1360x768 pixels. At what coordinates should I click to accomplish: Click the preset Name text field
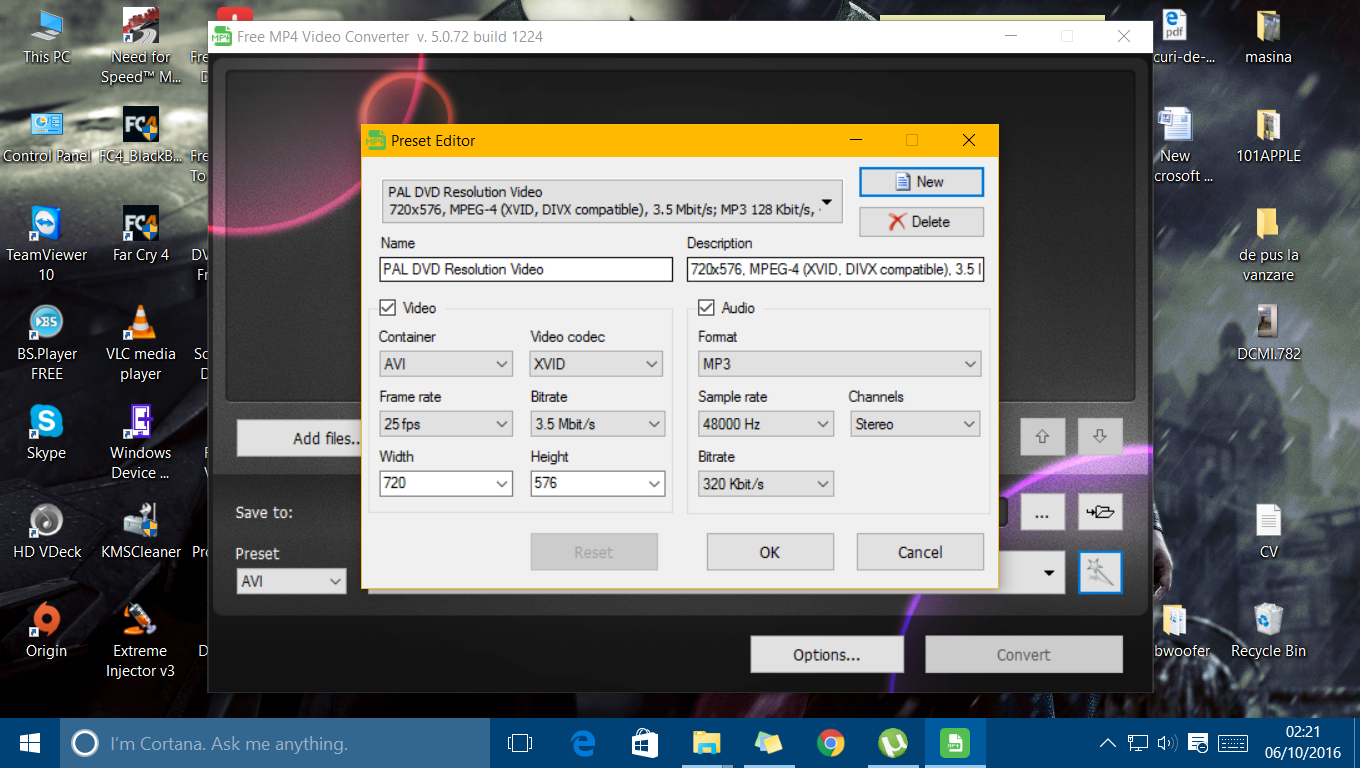coord(526,269)
